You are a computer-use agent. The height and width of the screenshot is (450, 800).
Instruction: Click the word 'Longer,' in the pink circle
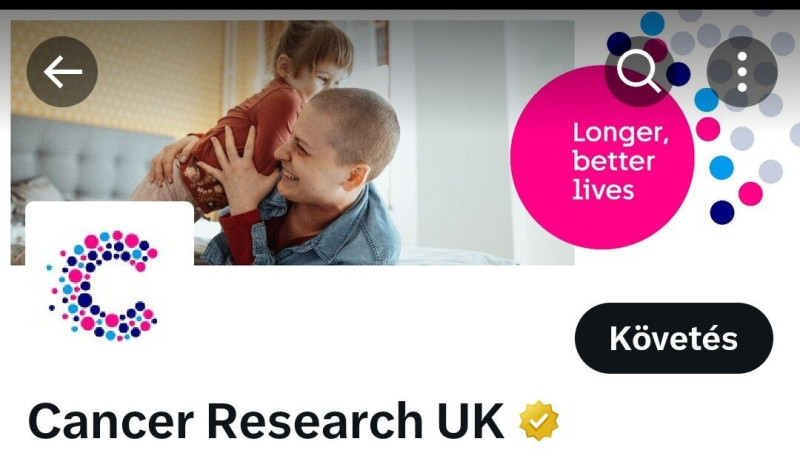click(620, 133)
